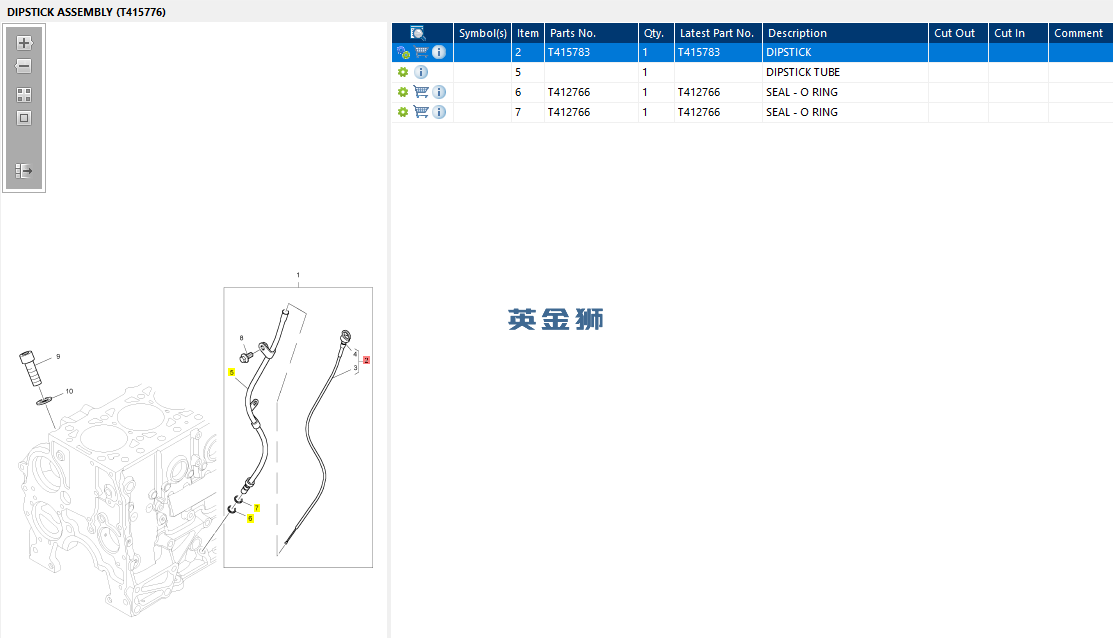Click T415783 in the Latest Part No. column

coord(698,53)
